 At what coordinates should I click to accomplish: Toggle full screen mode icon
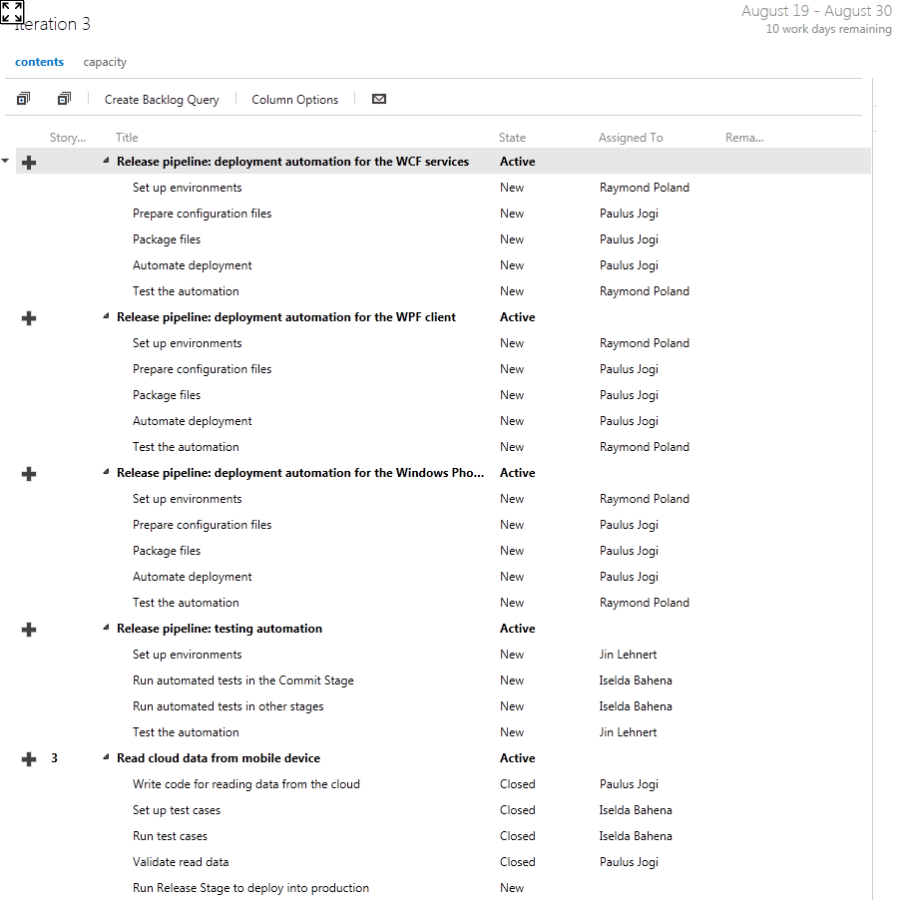pyautogui.click(x=12, y=11)
